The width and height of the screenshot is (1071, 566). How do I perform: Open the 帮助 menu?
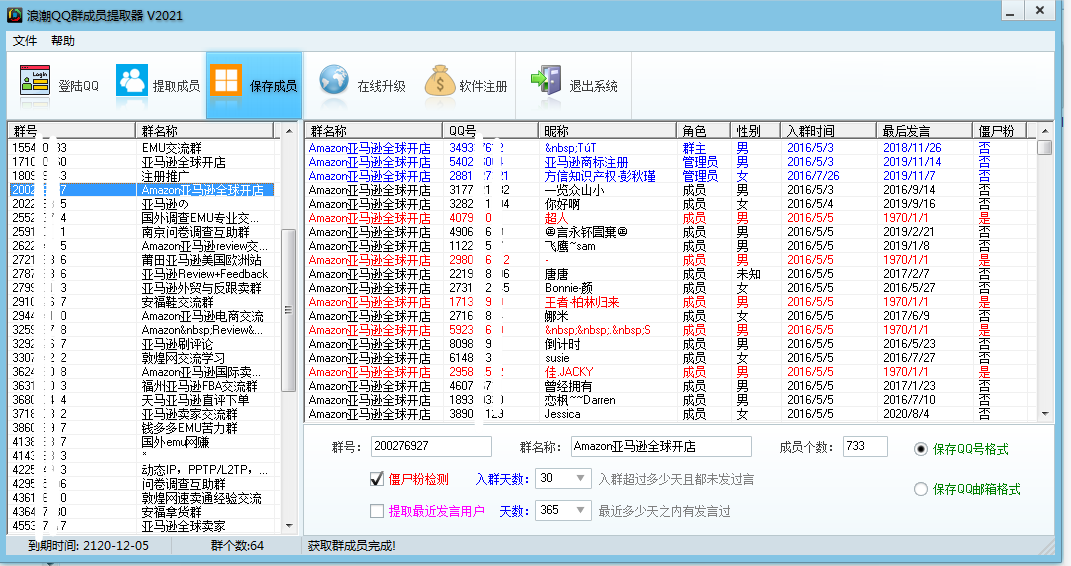(x=62, y=41)
